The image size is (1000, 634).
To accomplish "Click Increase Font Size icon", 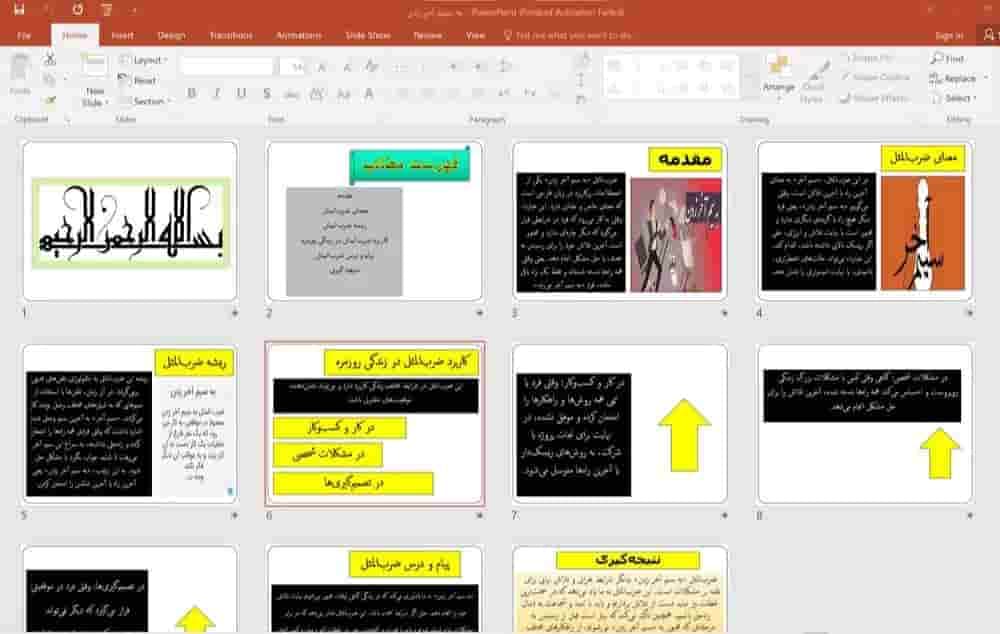I will 322,66.
